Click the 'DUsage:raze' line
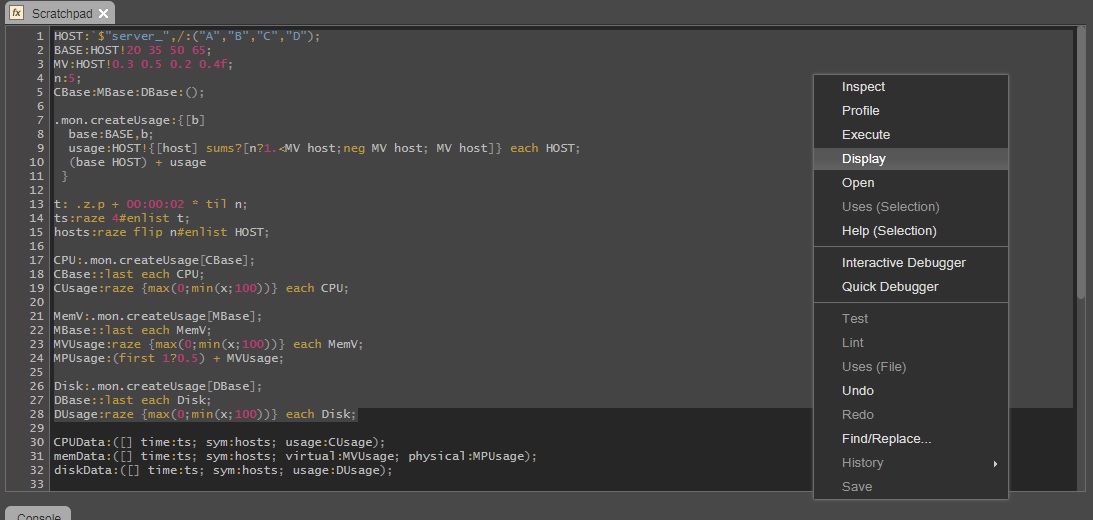1093x520 pixels. [x=205, y=414]
